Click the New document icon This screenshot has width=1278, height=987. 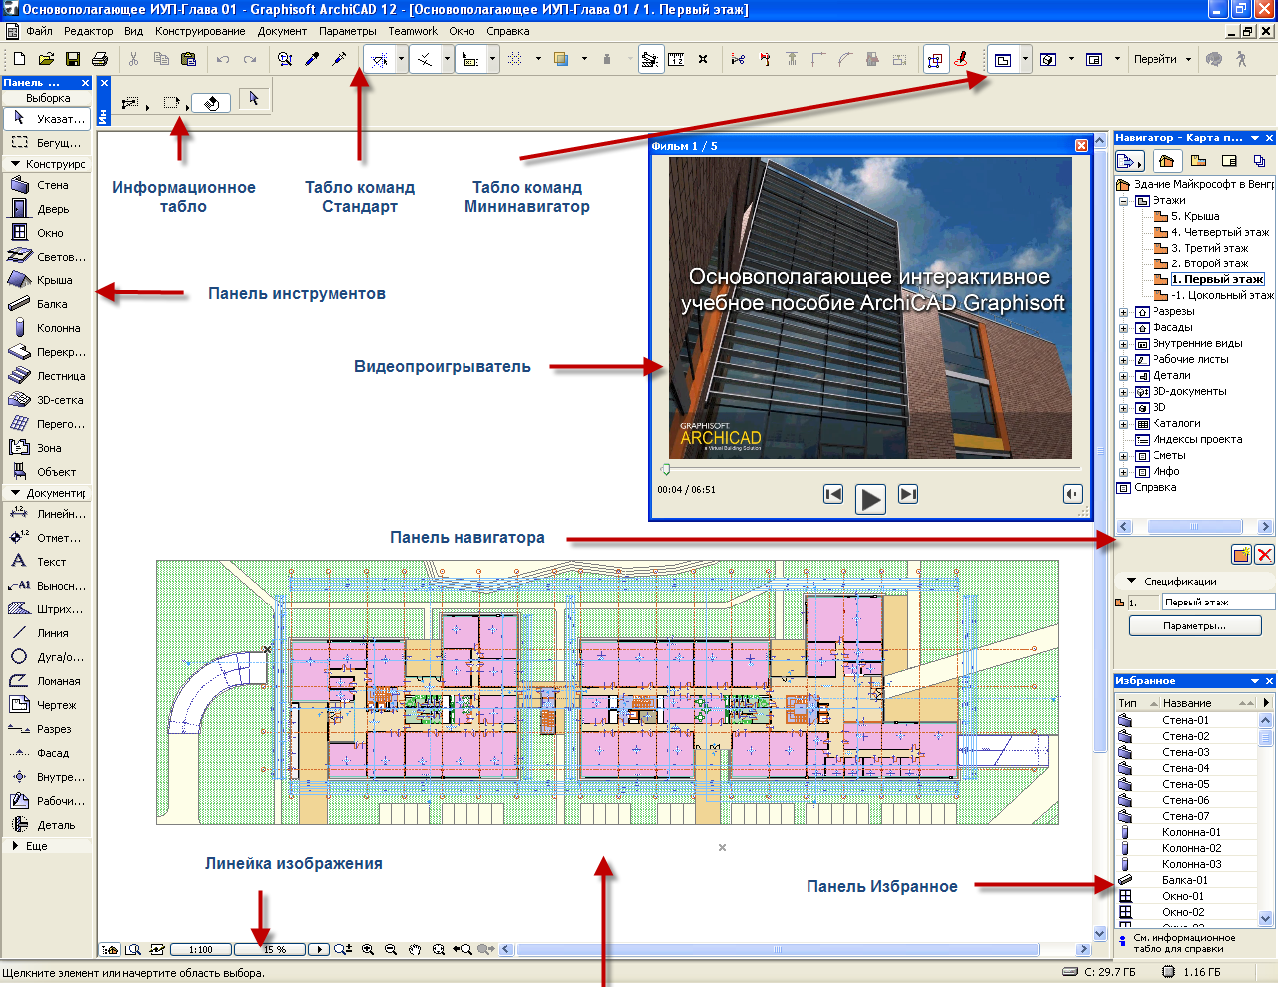click(x=18, y=59)
